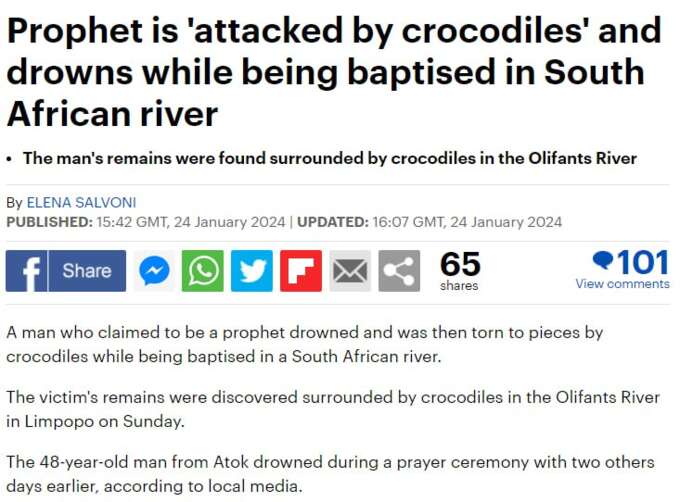Click the 101 comments count
Image resolution: width=680 pixels, height=502 pixels.
(643, 262)
